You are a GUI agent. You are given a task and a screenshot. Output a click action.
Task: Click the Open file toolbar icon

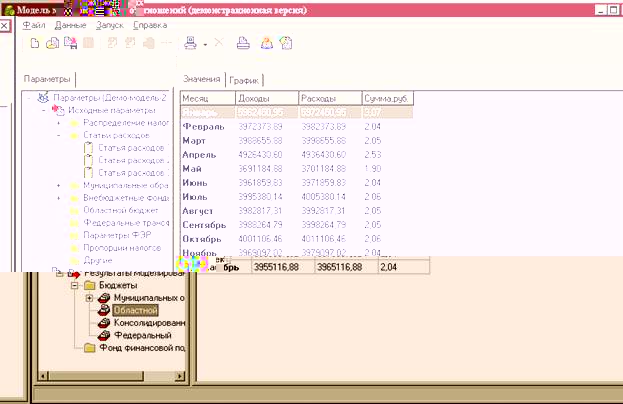(x=53, y=43)
